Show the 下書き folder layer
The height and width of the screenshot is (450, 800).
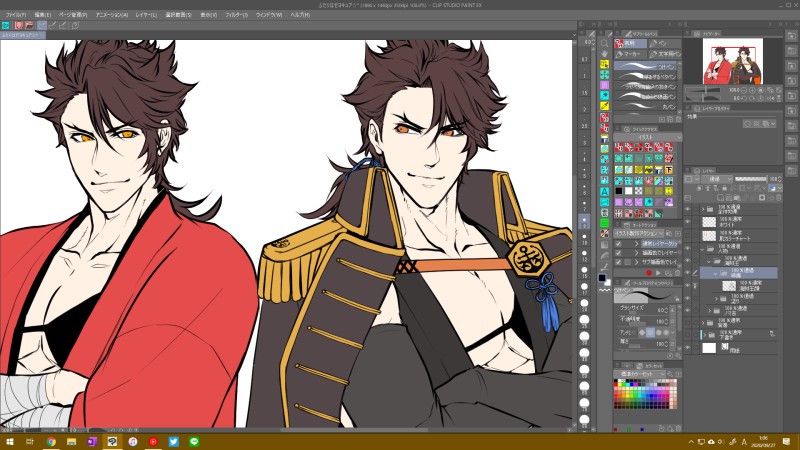click(x=688, y=335)
